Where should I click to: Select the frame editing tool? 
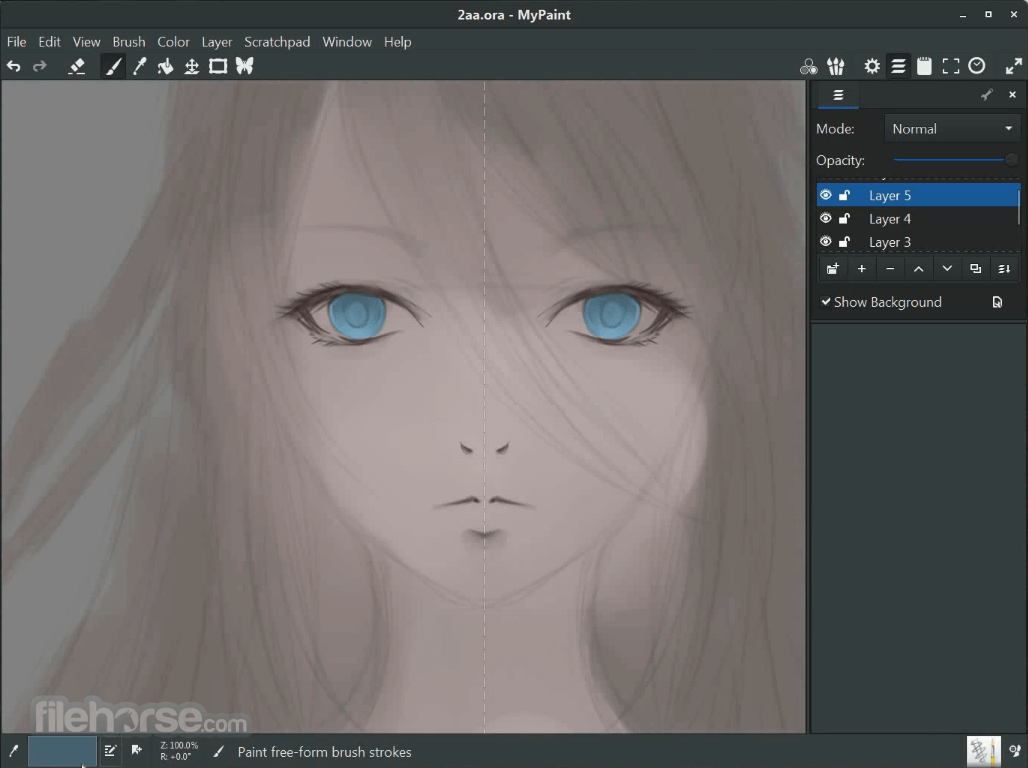click(218, 66)
